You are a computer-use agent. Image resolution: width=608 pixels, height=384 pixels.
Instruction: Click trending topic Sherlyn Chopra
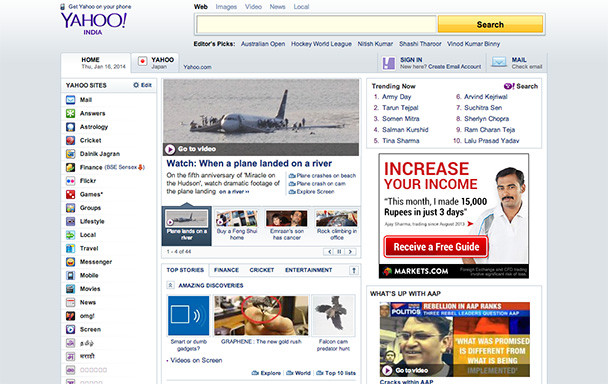487,119
